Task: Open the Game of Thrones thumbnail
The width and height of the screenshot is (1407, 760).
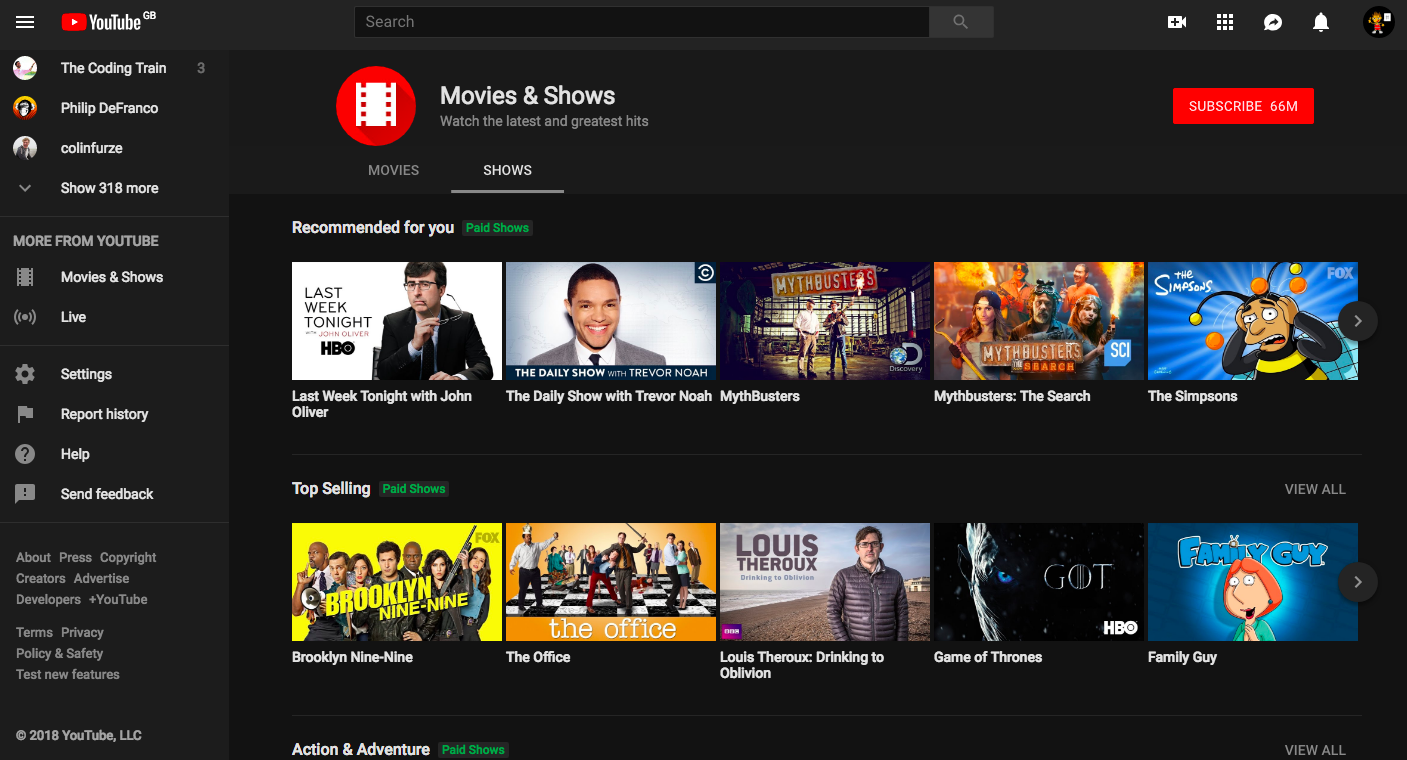Action: pyautogui.click(x=1038, y=582)
